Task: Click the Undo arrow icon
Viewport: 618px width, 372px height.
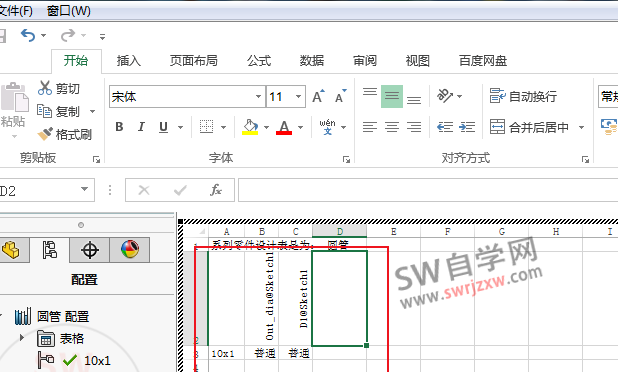Action: pos(28,35)
